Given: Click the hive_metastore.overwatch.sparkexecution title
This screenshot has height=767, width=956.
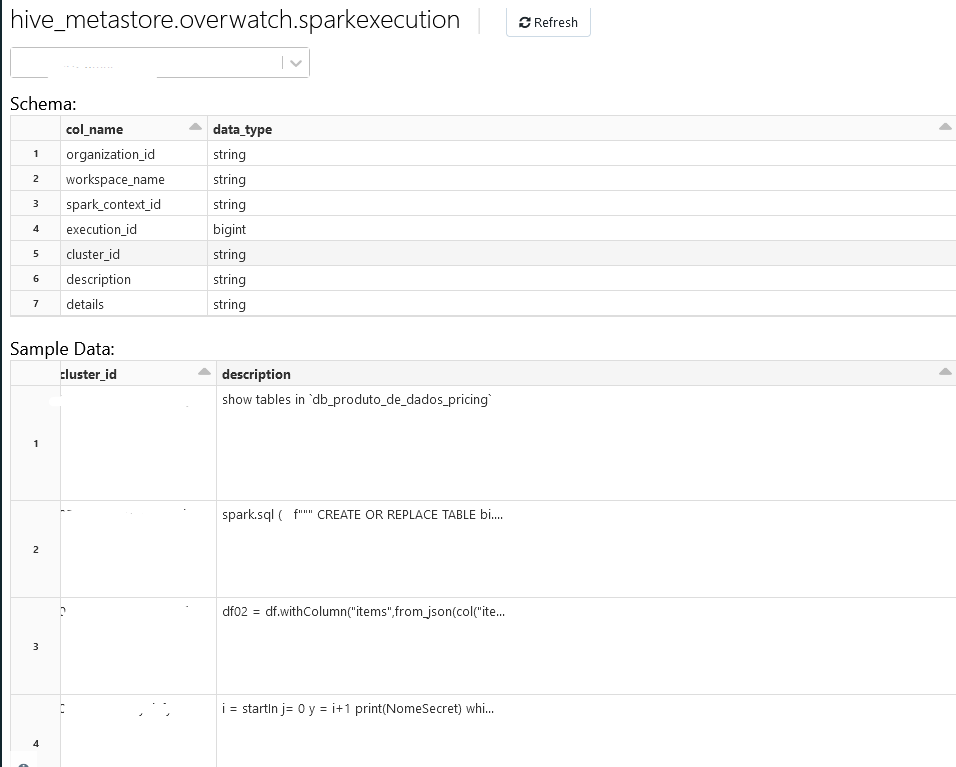Looking at the screenshot, I should tap(235, 20).
